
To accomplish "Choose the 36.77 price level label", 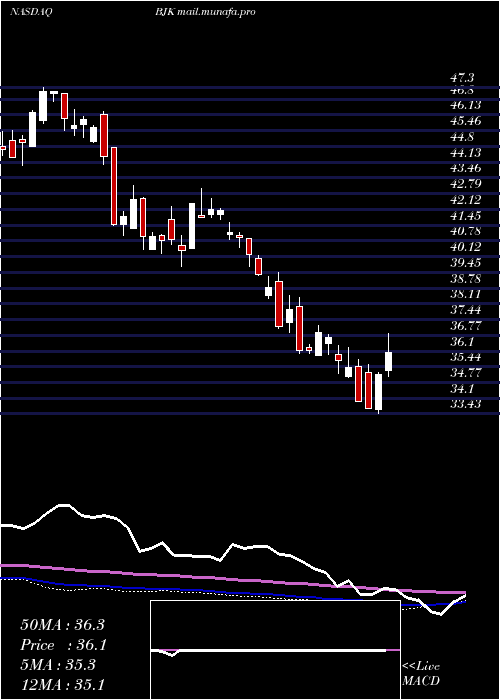I will click(x=465, y=325).
